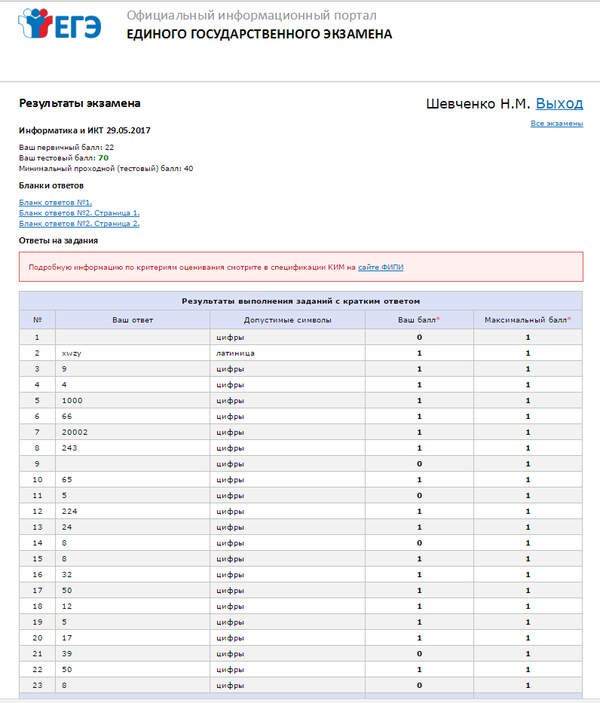Click answer 66 in row 6

[x=67, y=417]
